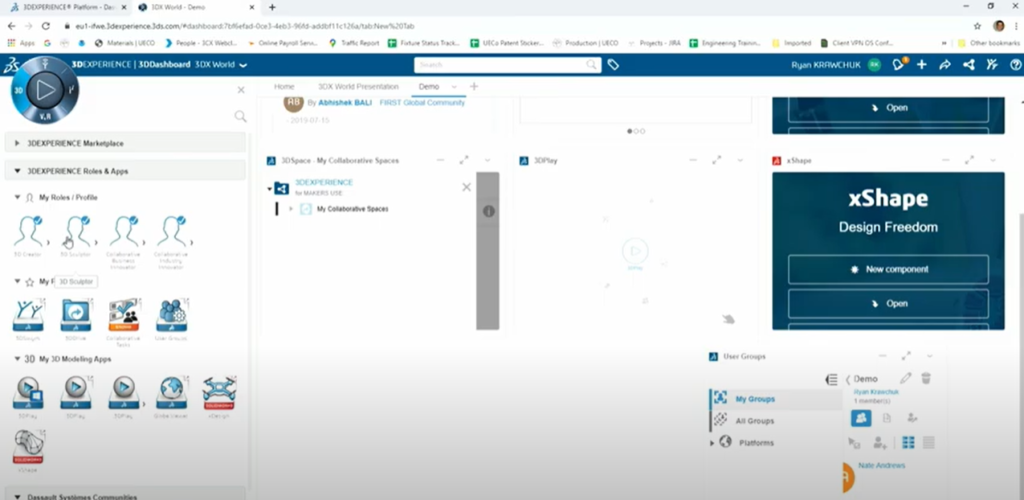Image resolution: width=1024 pixels, height=500 pixels.
Task: Launch the Globe Viewer app
Action: click(171, 392)
